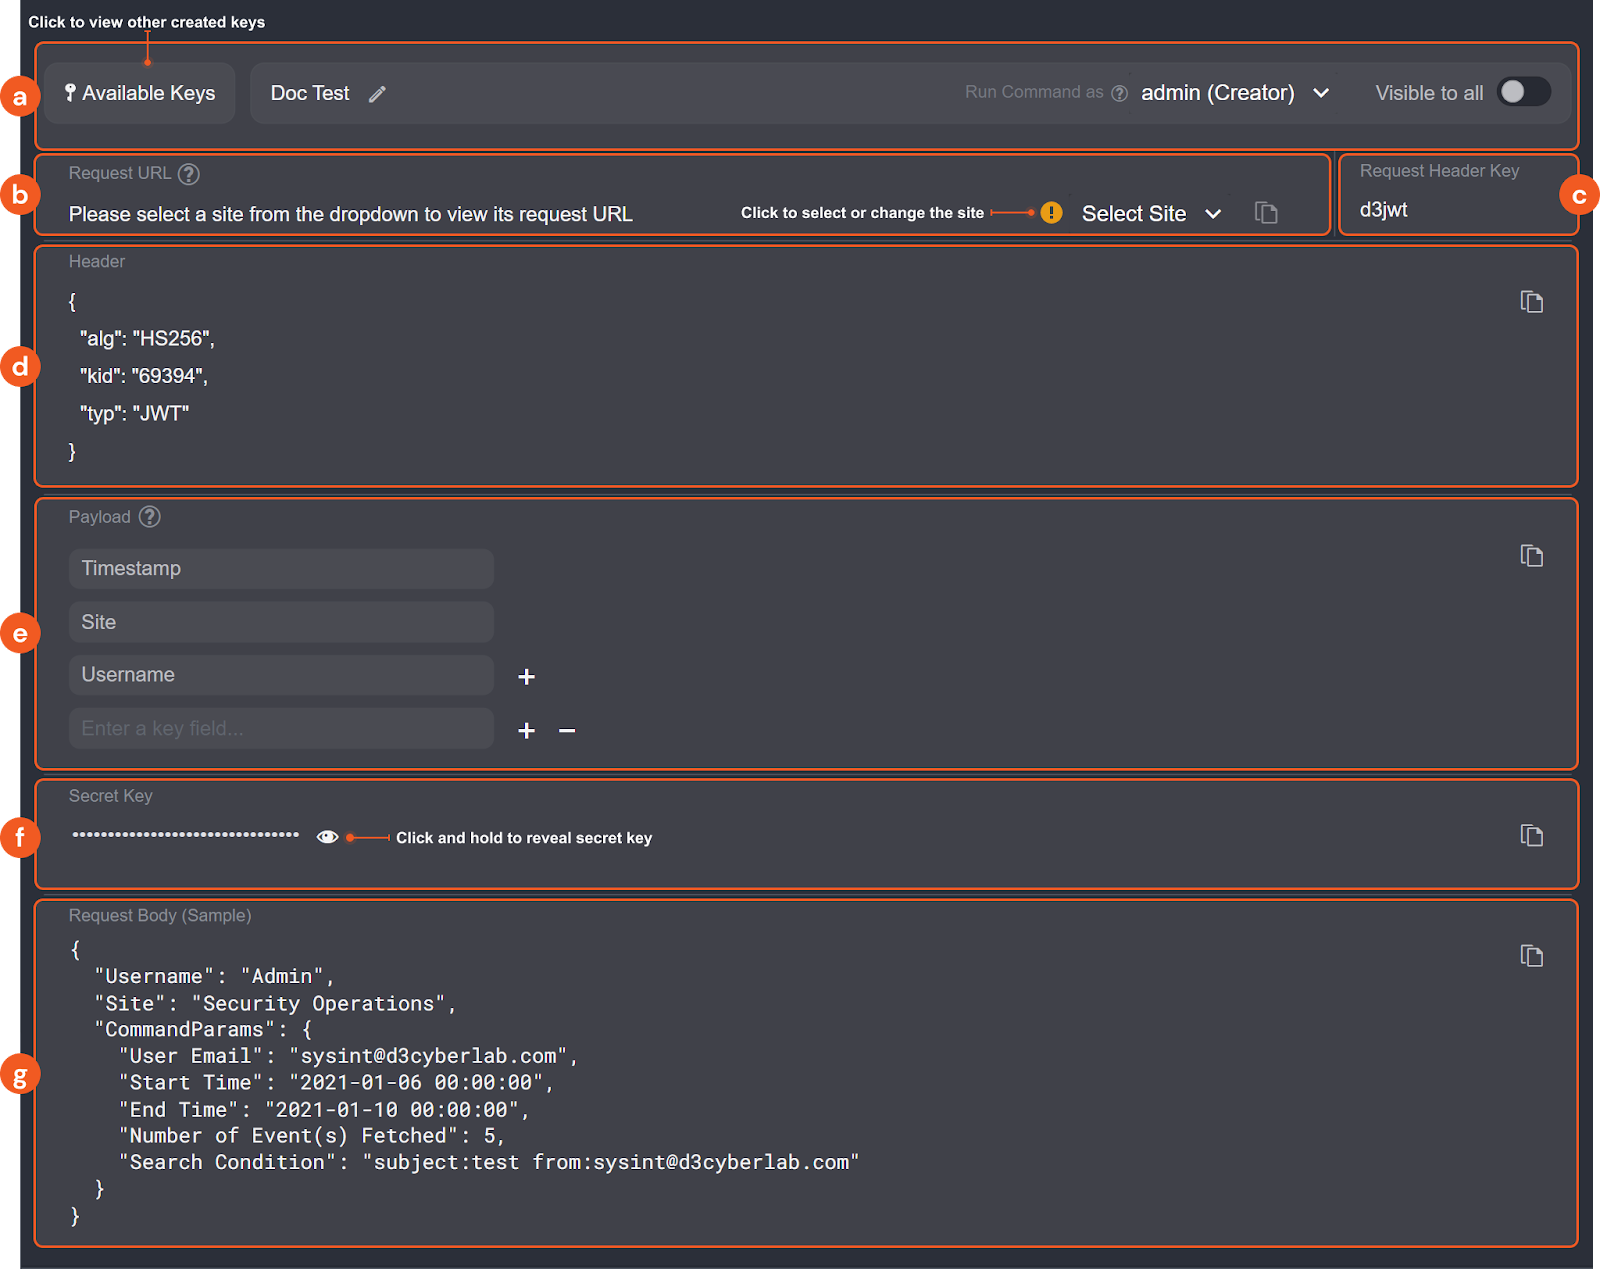This screenshot has height=1269, width=1600.
Task: Open the Select Site dropdown
Action: tap(1152, 213)
